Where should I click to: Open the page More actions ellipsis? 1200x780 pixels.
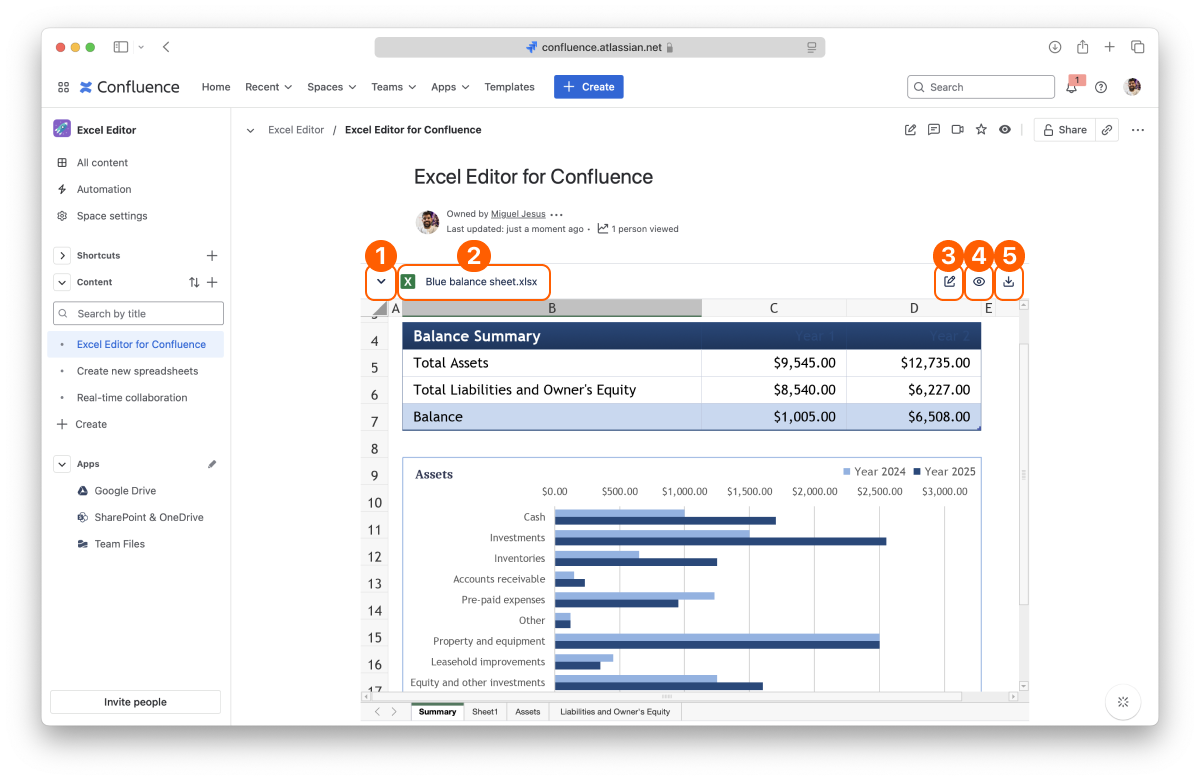coord(1138,130)
